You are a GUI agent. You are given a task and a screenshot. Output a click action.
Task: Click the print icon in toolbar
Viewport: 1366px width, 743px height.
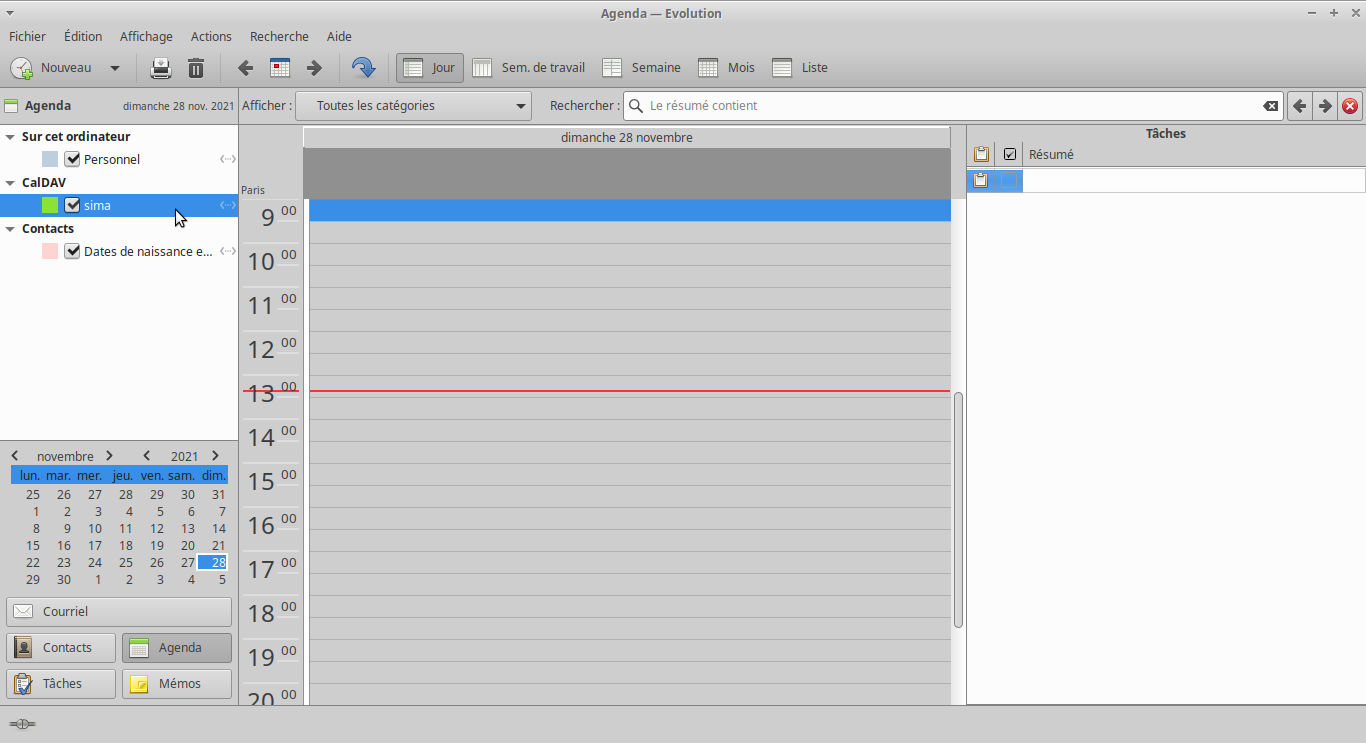tap(161, 68)
